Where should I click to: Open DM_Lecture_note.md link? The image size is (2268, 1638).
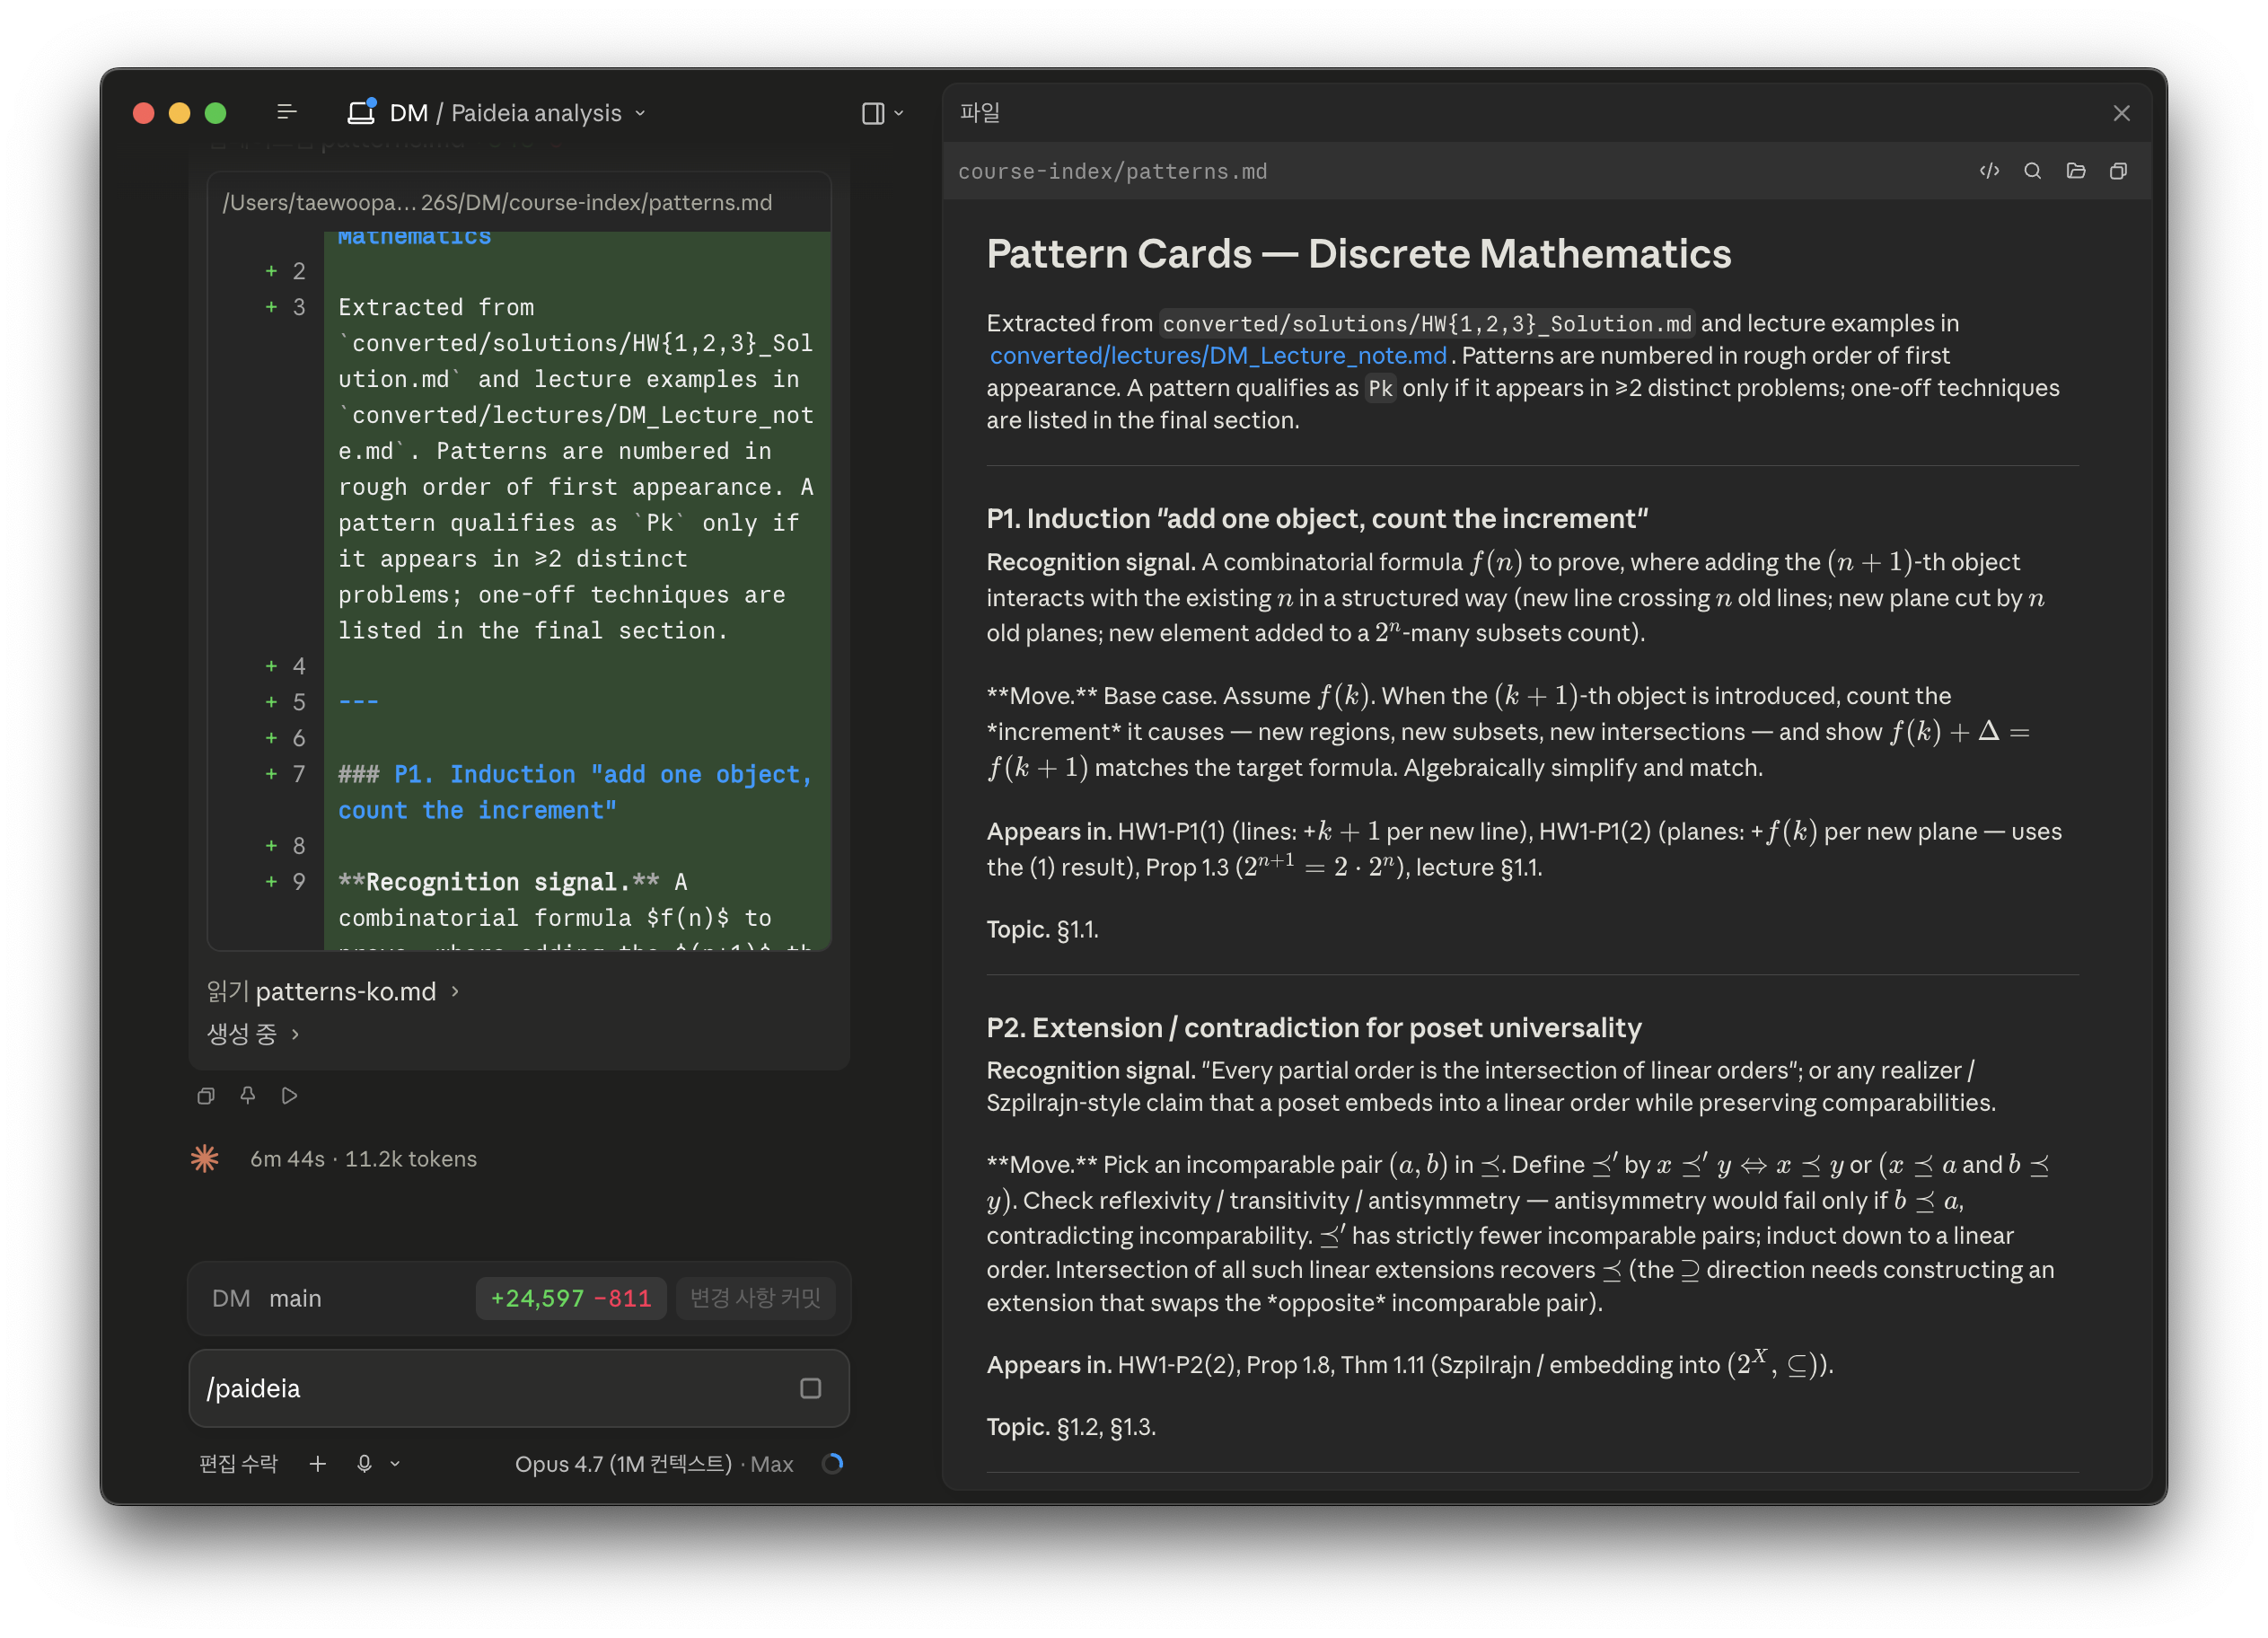click(1218, 356)
